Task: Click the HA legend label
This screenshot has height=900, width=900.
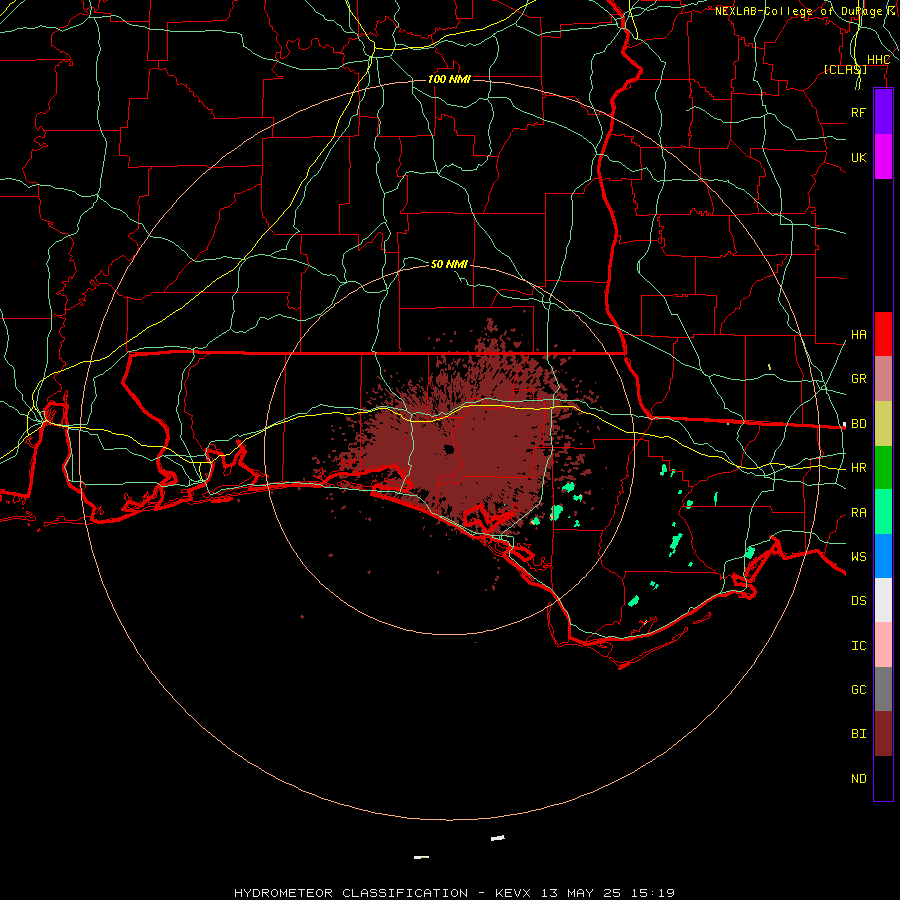Action: tap(859, 335)
